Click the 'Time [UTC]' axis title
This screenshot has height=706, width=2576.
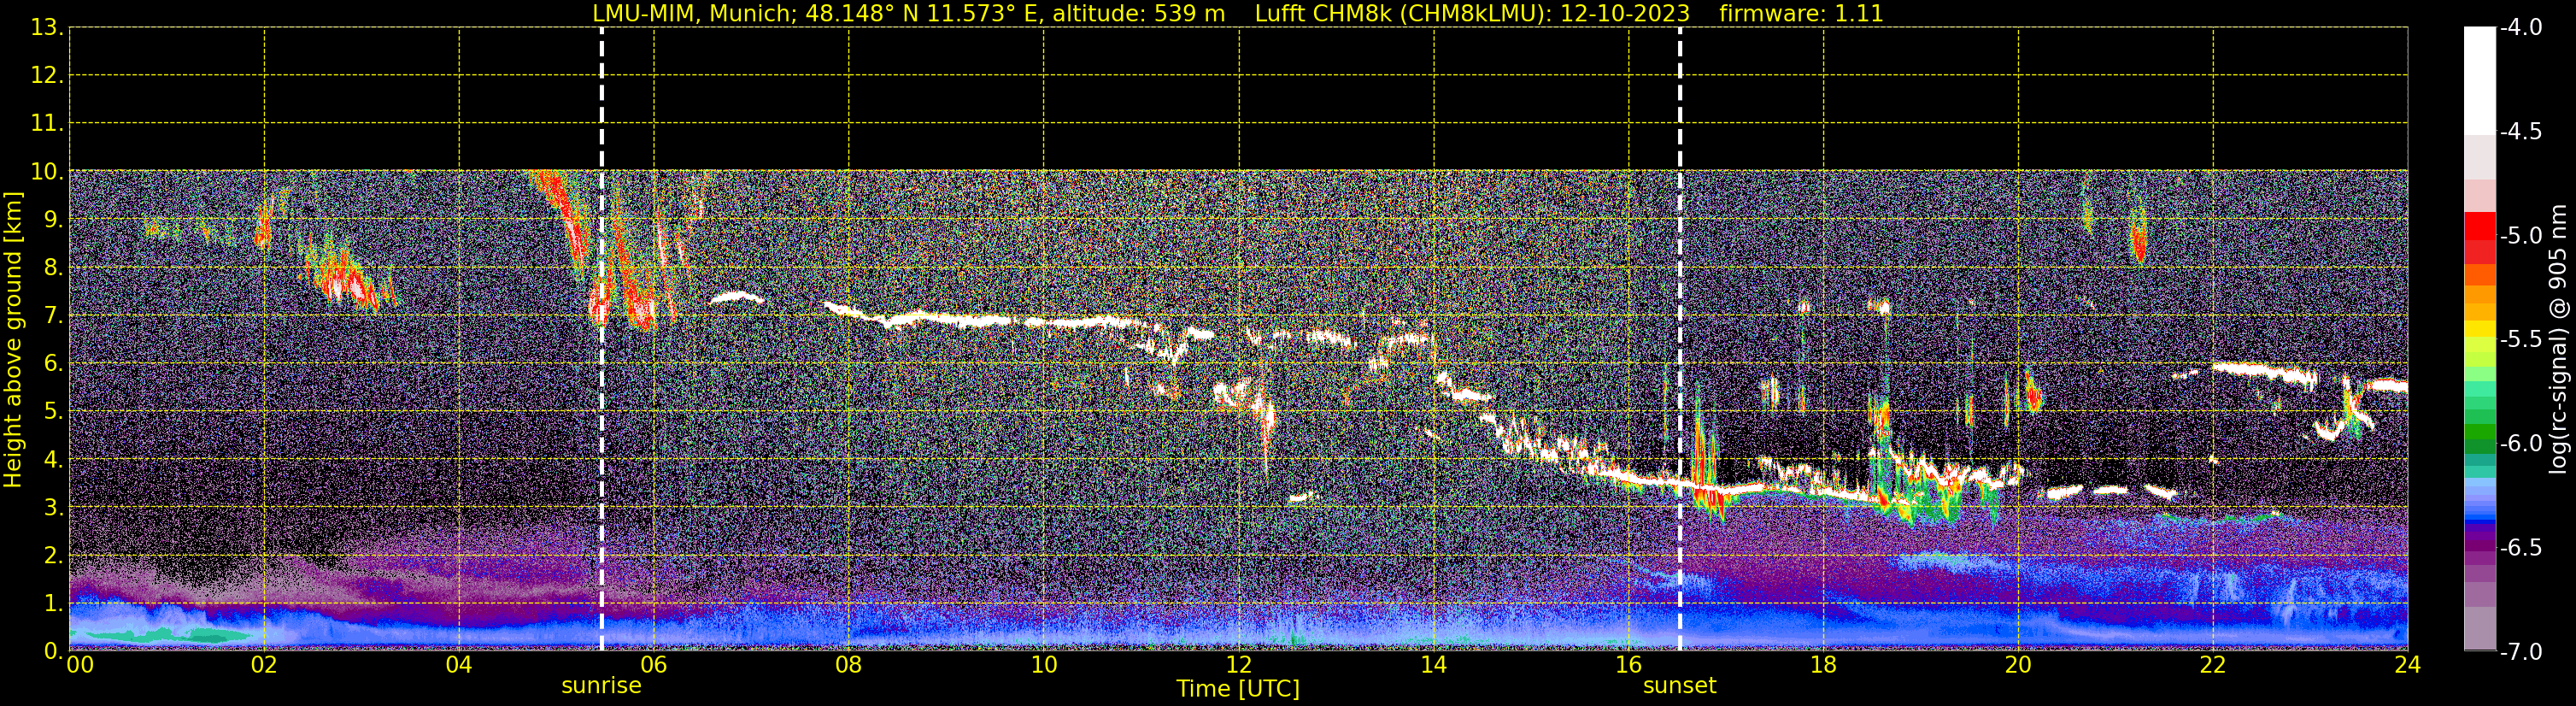[x=1238, y=689]
